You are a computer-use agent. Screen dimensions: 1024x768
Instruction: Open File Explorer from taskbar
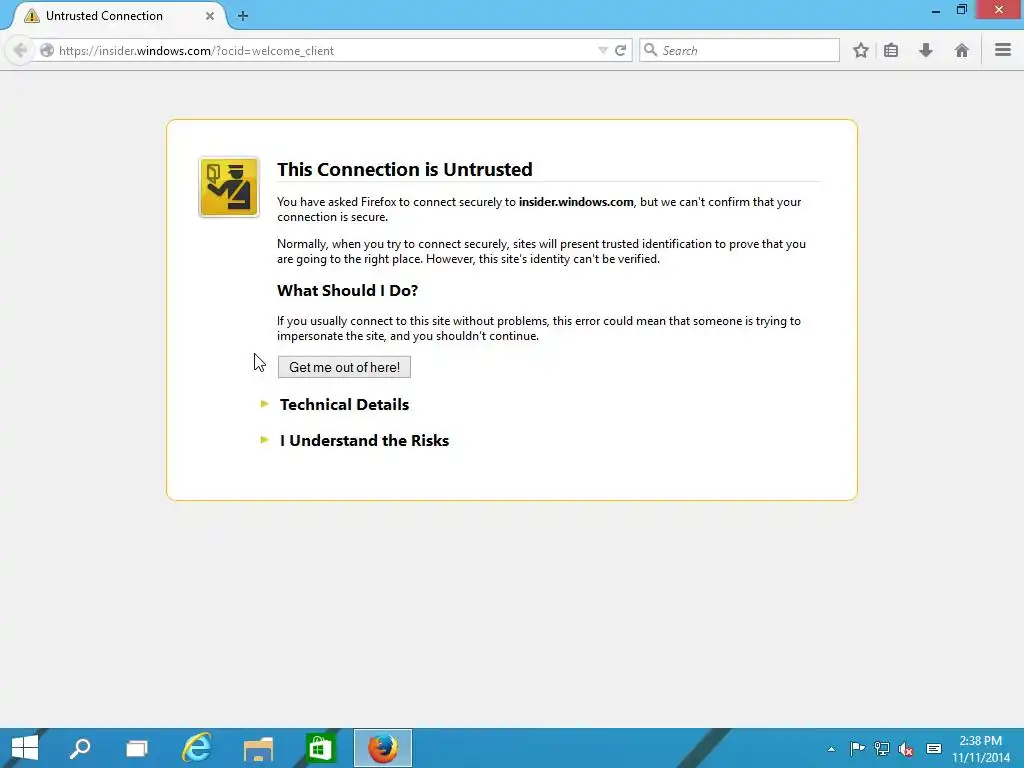[x=259, y=748]
